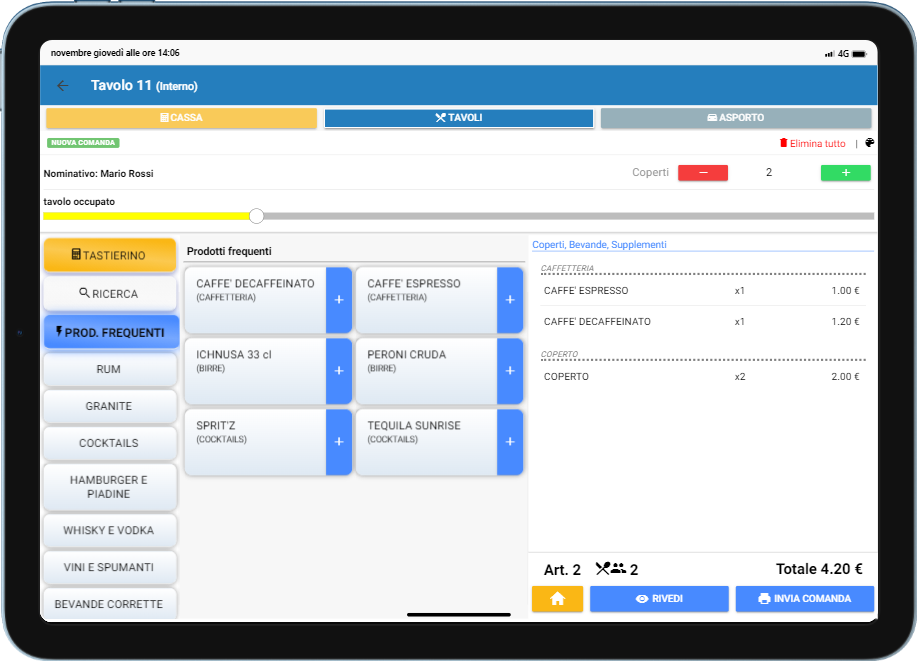This screenshot has height=661, width=917.
Task: Increase Coperti with the green plus button
Action: [845, 173]
